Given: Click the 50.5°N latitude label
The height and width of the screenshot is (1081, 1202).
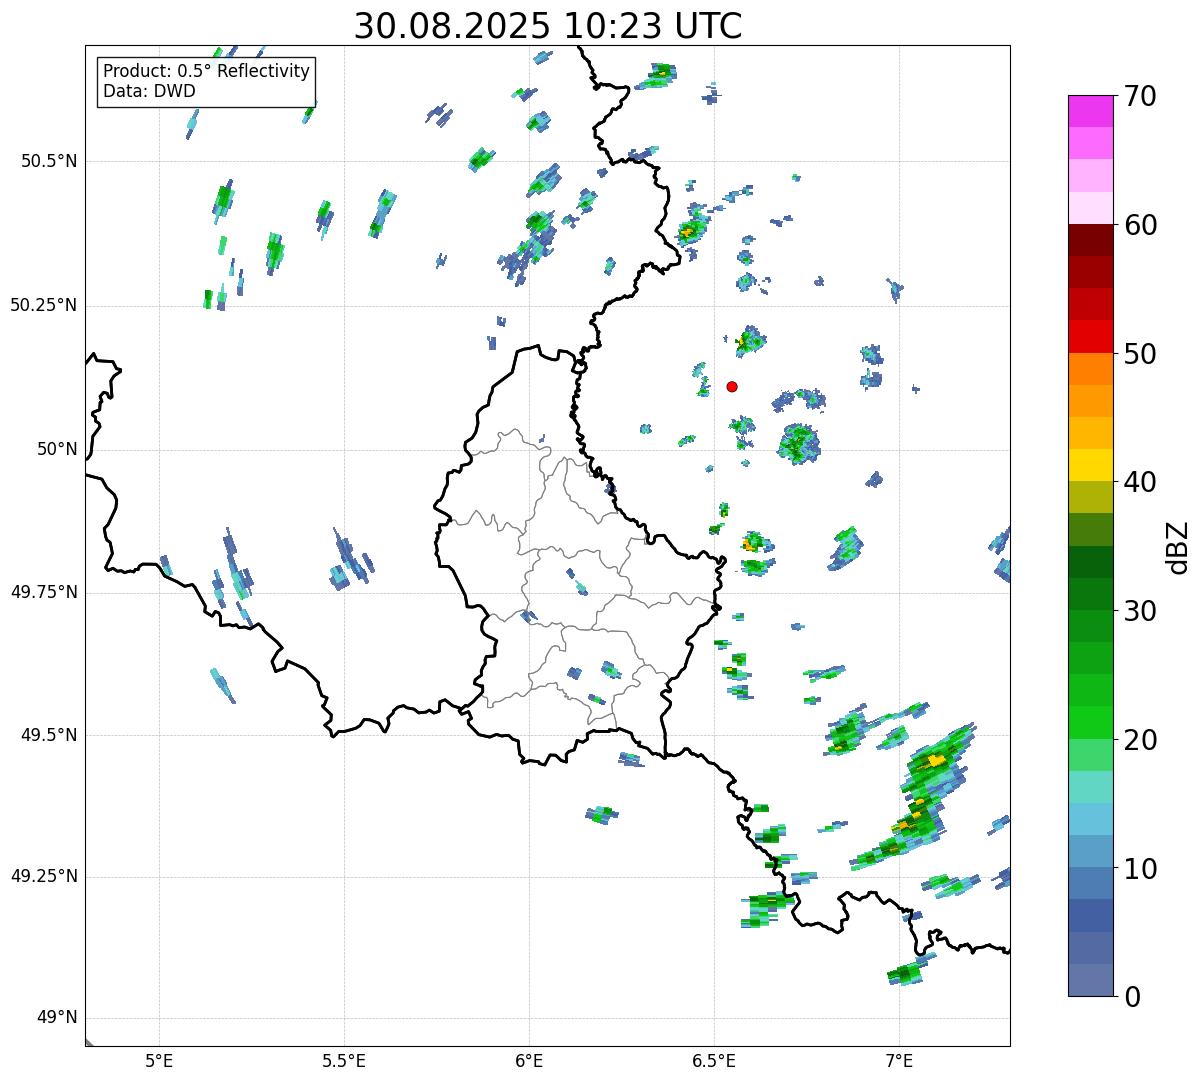Looking at the screenshot, I should (43, 161).
